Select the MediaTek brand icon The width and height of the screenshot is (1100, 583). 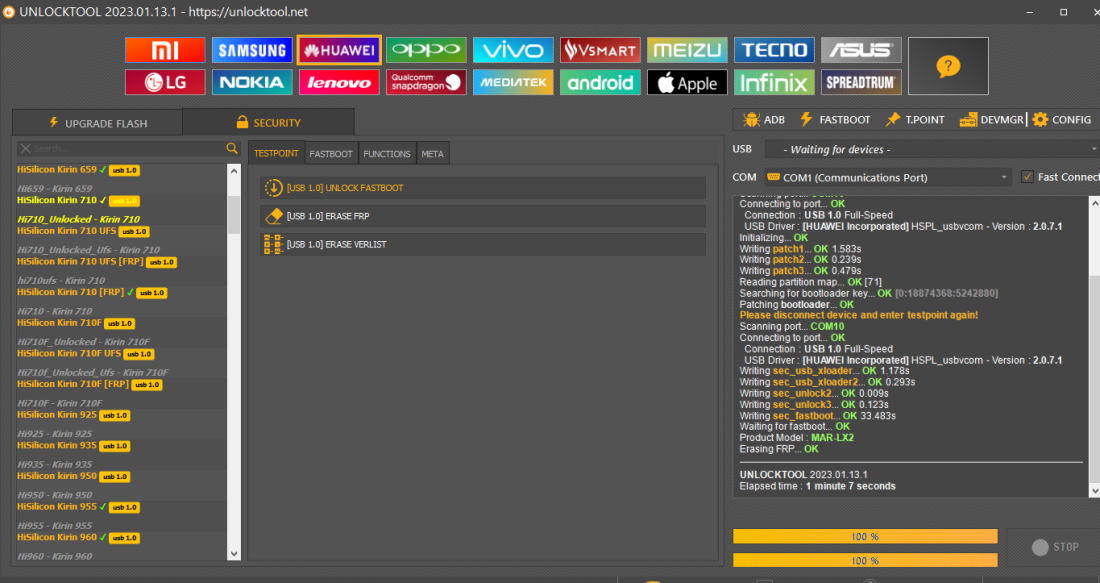point(513,82)
